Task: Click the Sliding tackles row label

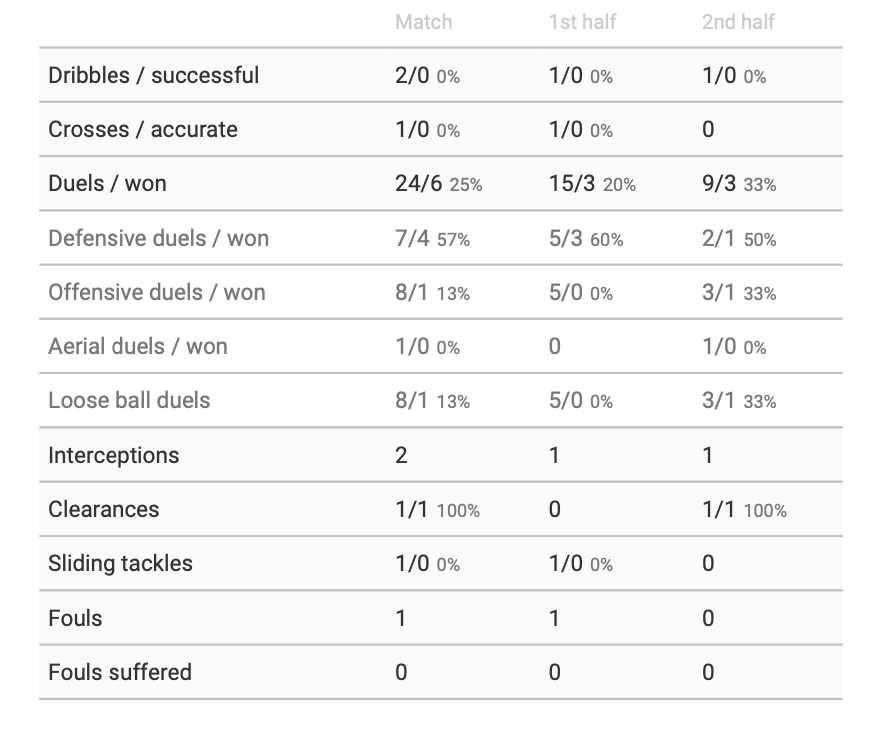Action: (x=120, y=563)
